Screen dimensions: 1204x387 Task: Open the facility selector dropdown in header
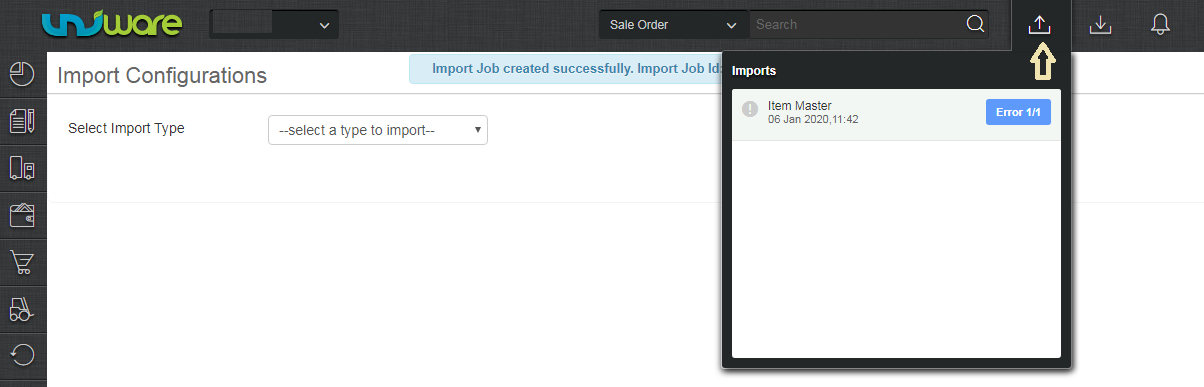(x=274, y=25)
